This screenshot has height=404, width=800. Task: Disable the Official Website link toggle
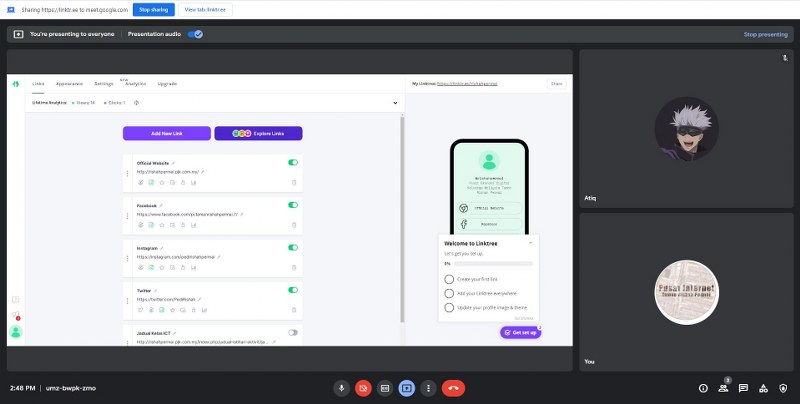(x=293, y=162)
